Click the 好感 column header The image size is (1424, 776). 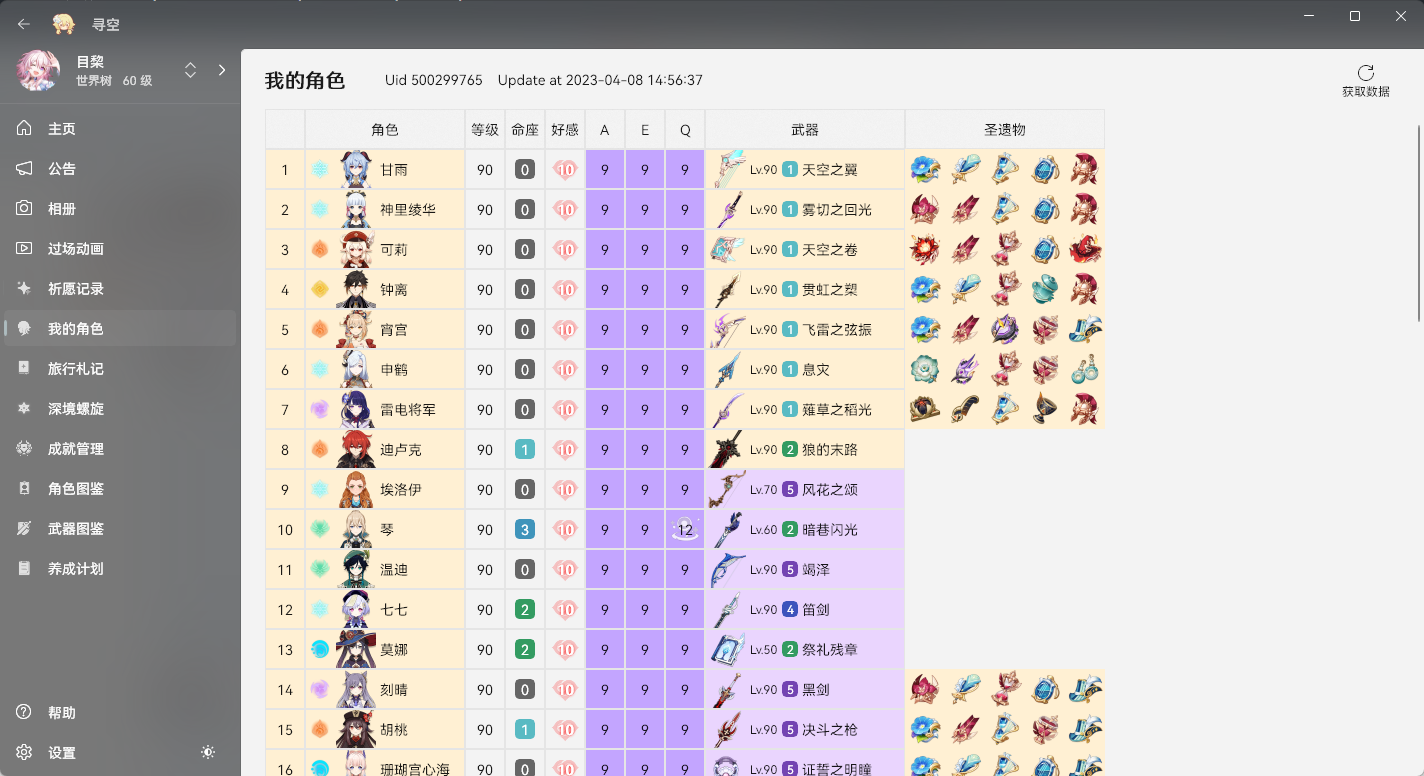click(565, 130)
